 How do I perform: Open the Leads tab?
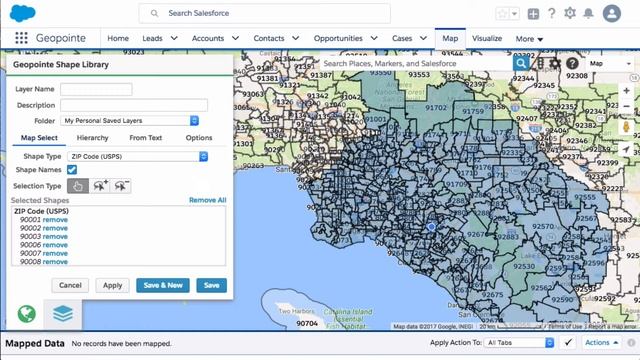(x=152, y=38)
